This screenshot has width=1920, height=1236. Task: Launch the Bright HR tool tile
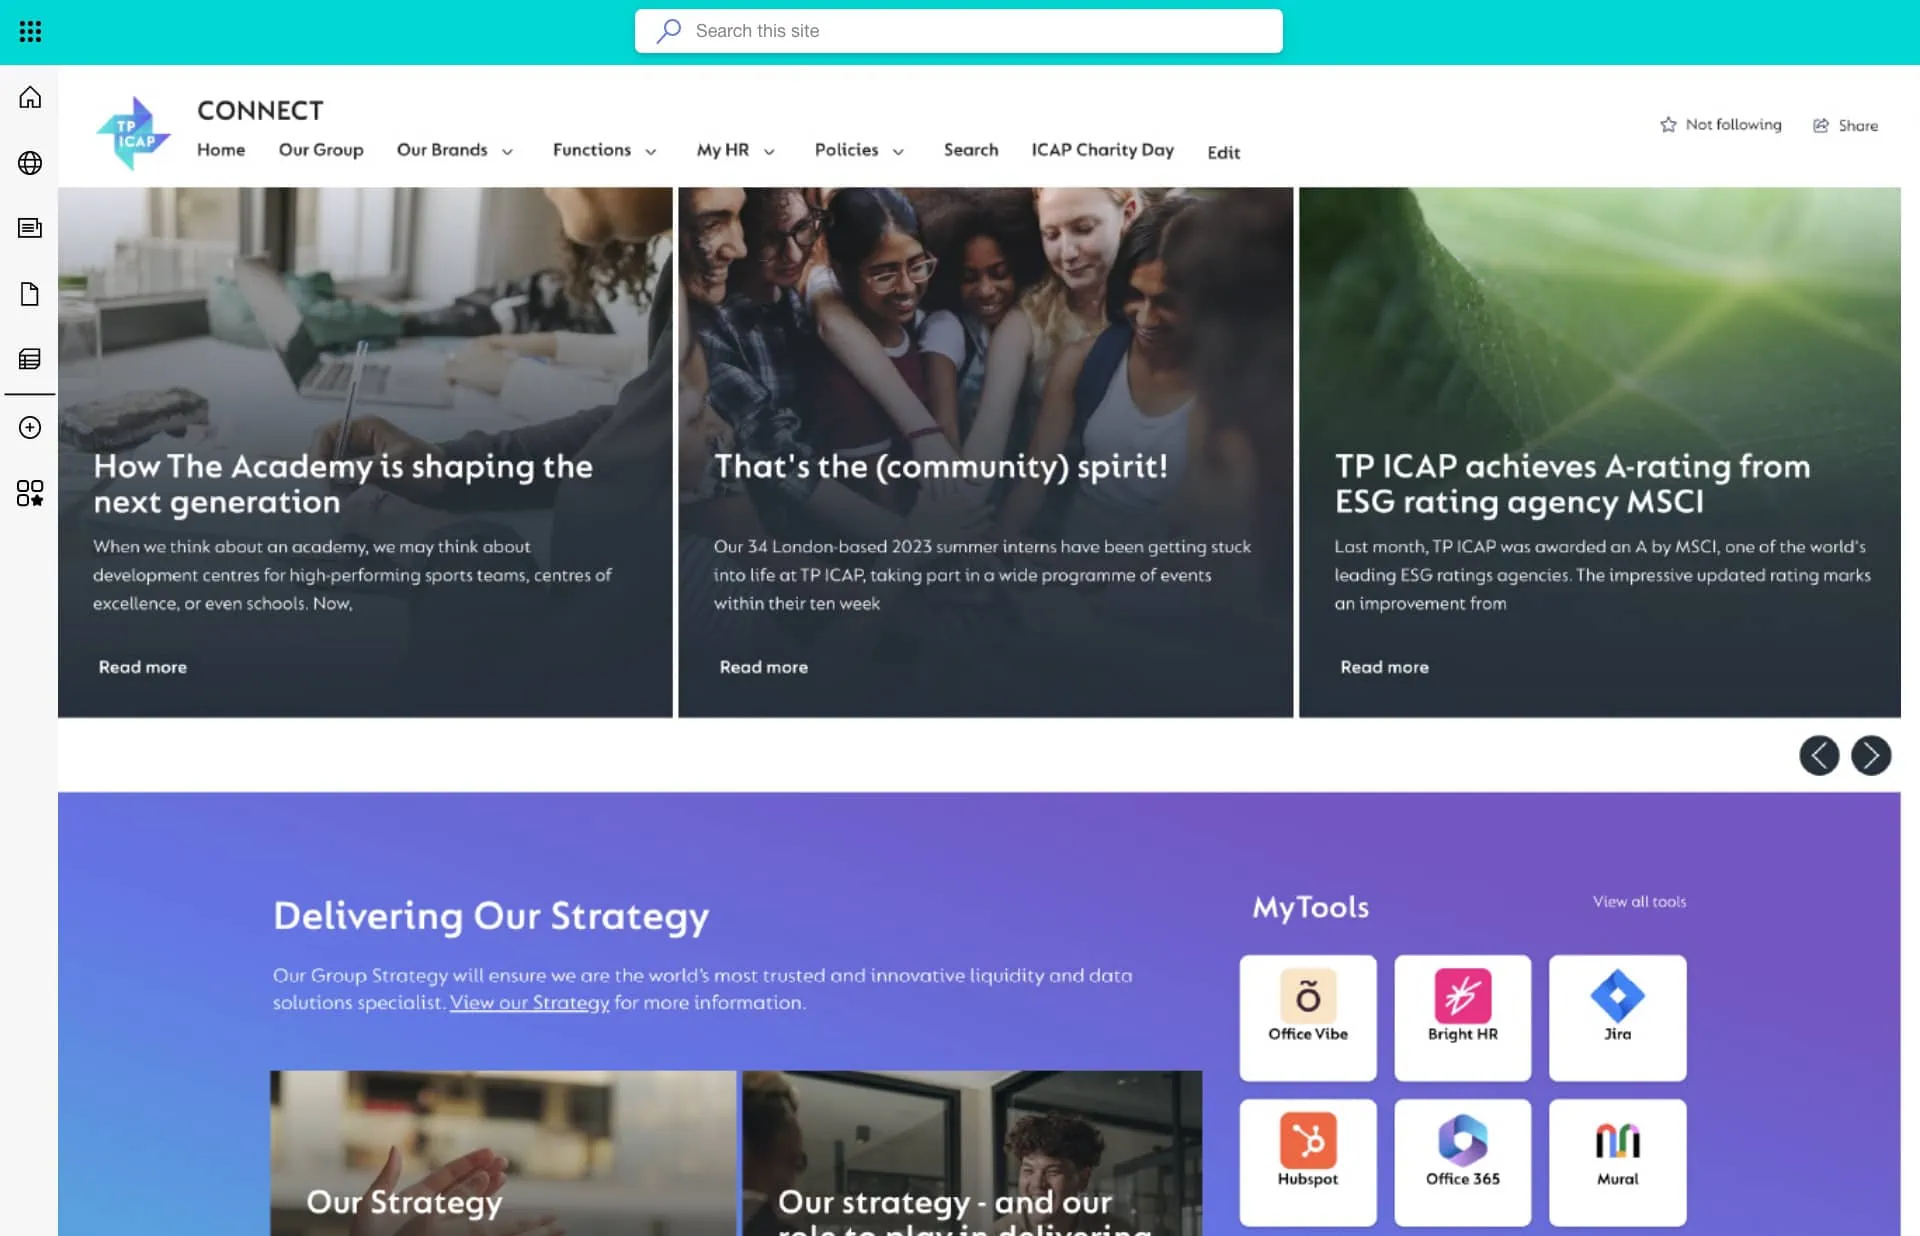pyautogui.click(x=1462, y=1017)
